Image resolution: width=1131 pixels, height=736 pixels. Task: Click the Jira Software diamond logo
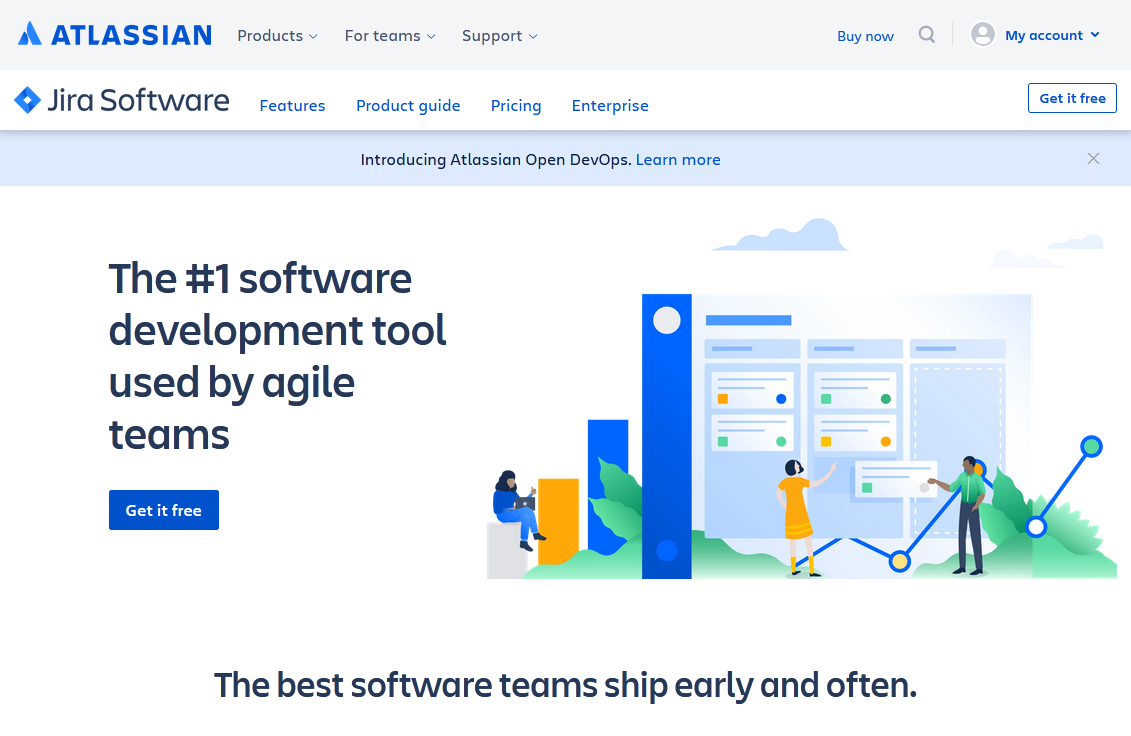click(x=27, y=100)
